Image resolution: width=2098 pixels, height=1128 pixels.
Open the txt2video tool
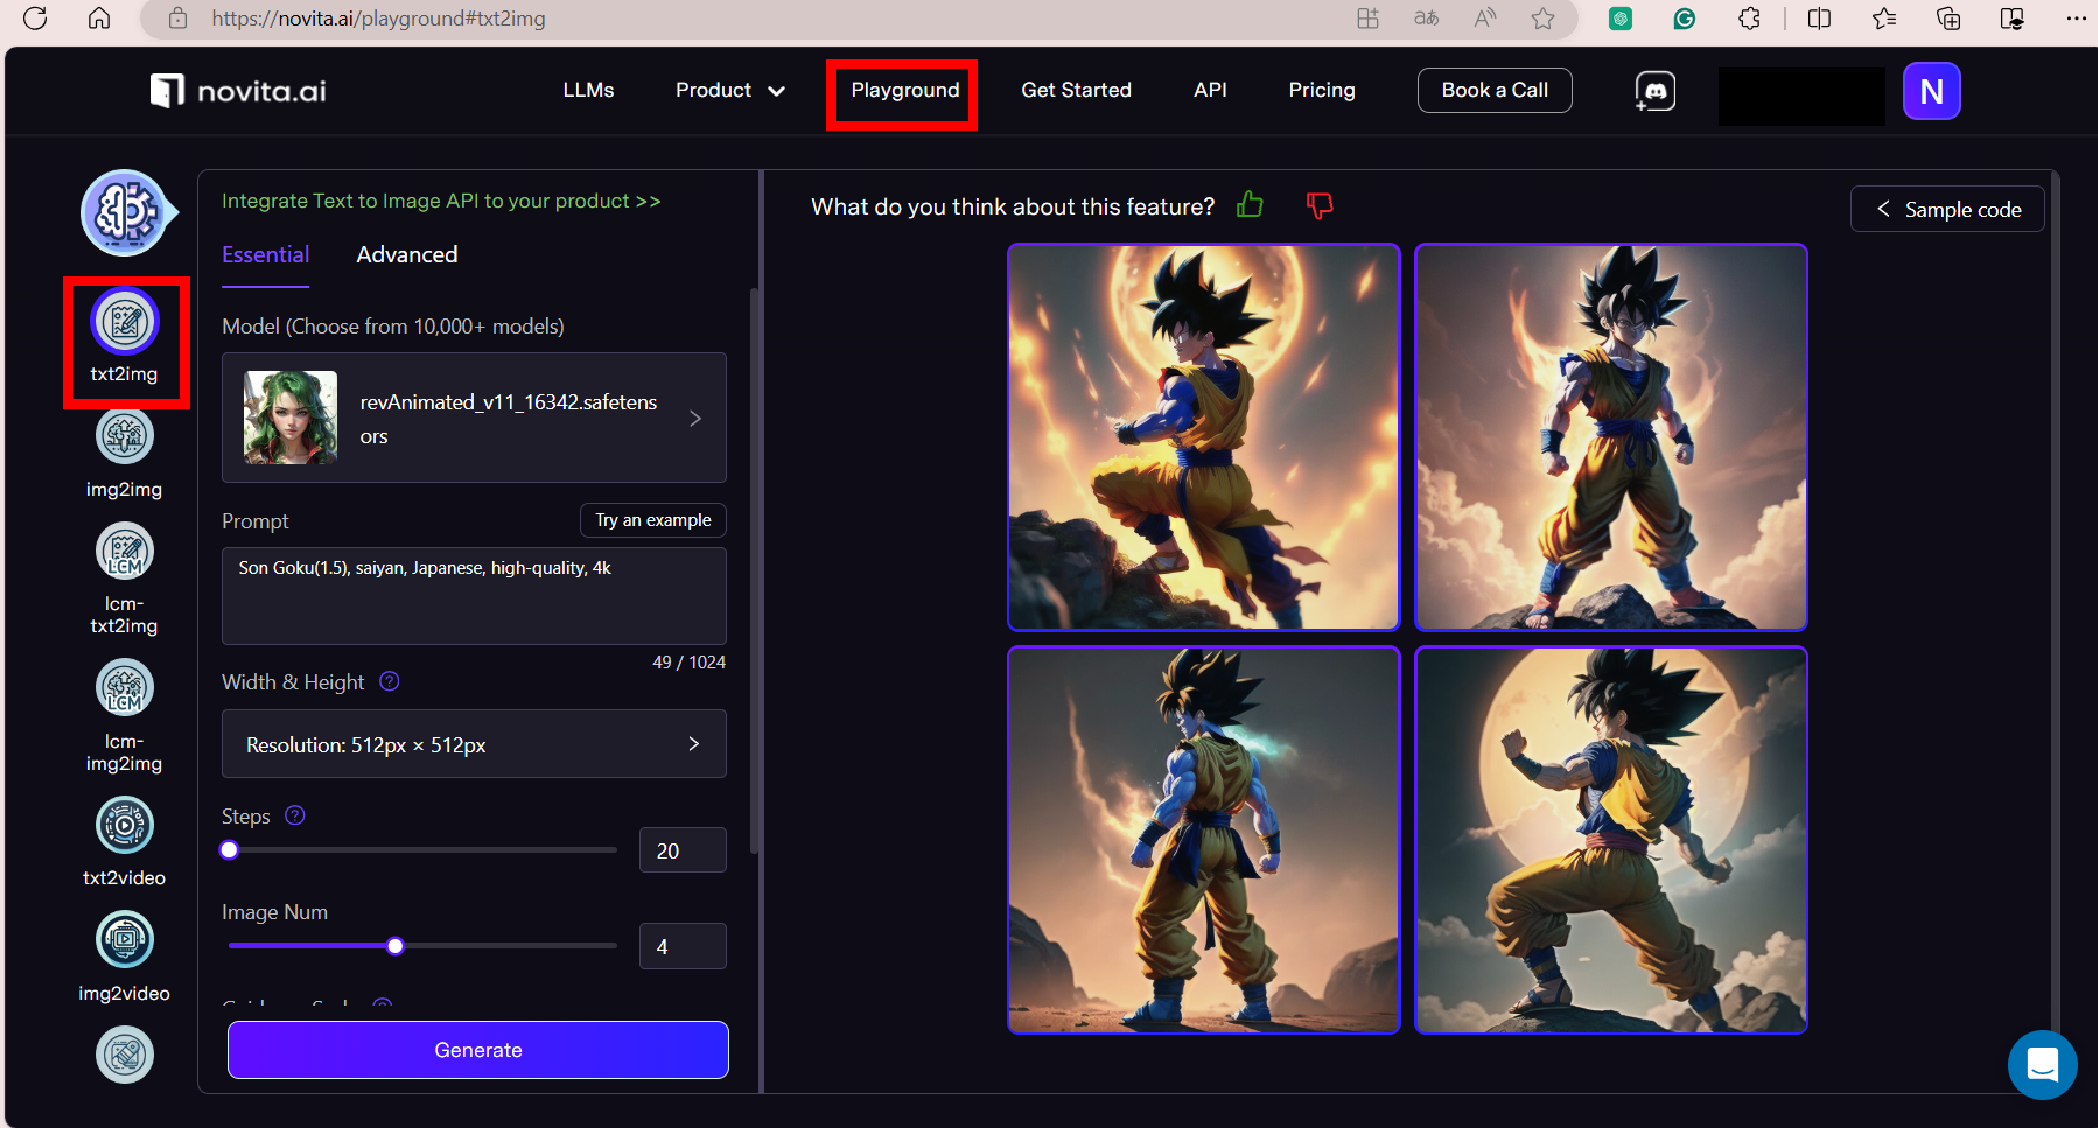click(x=124, y=826)
